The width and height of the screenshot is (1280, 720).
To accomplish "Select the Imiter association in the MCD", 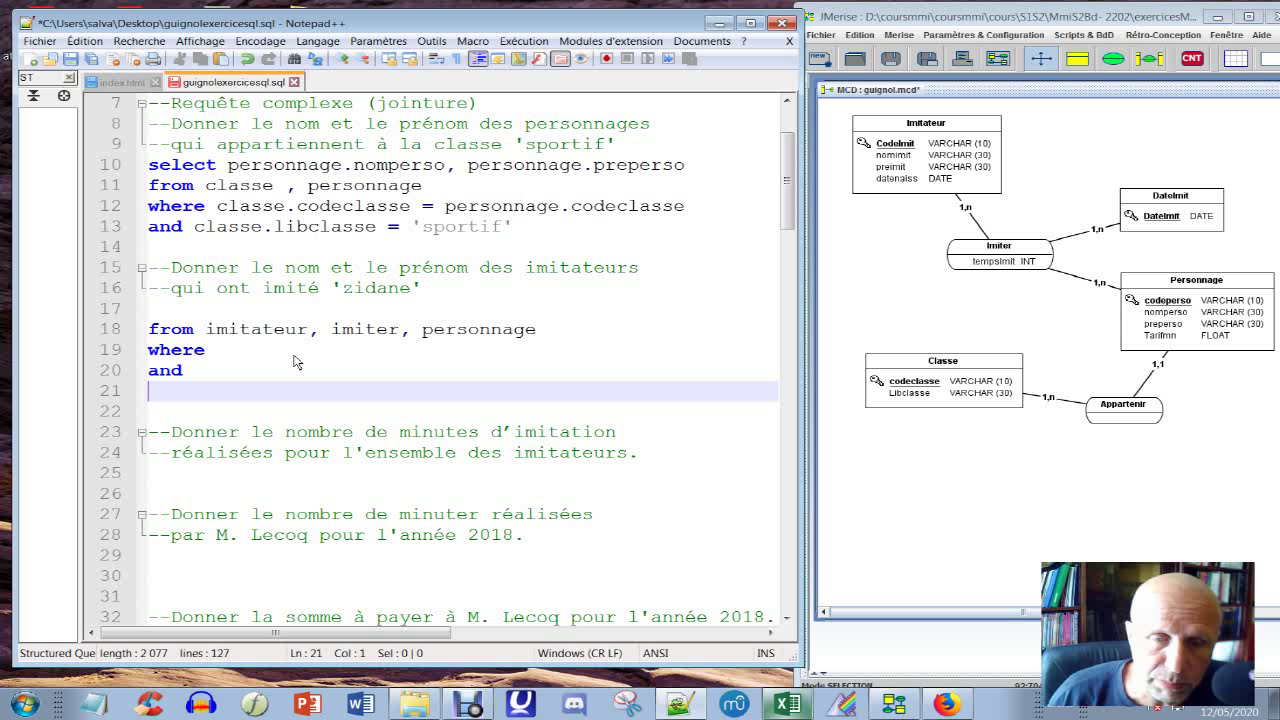I will pos(999,254).
